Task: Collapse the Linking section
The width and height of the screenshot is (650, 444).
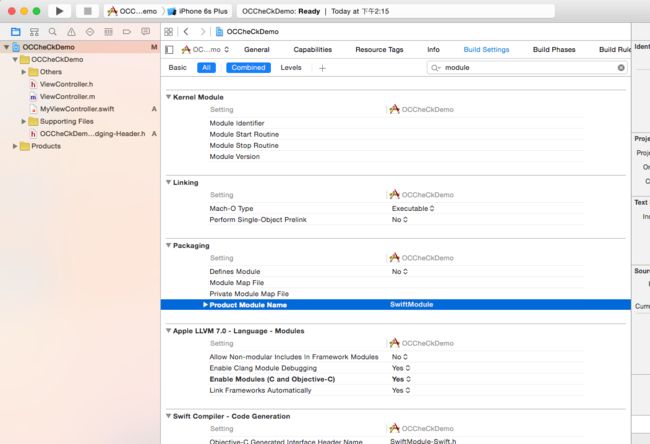Action: coord(169,182)
